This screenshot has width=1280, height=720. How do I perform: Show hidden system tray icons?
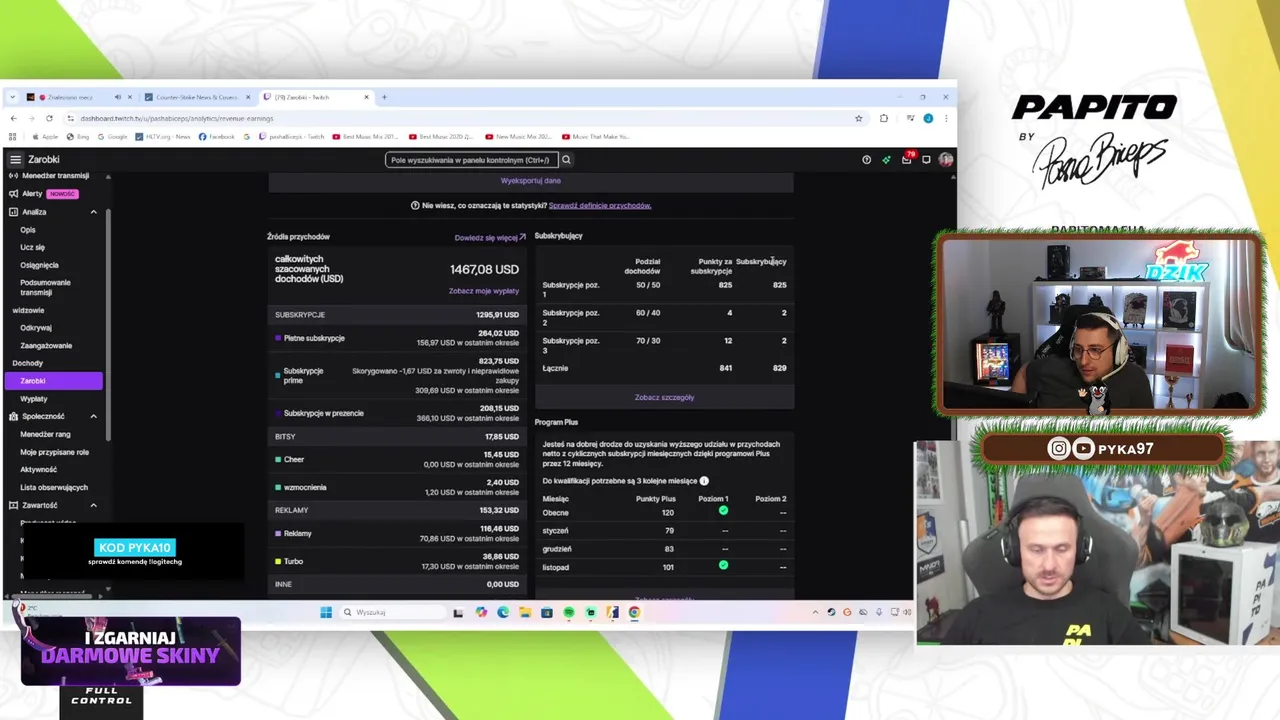click(x=815, y=612)
